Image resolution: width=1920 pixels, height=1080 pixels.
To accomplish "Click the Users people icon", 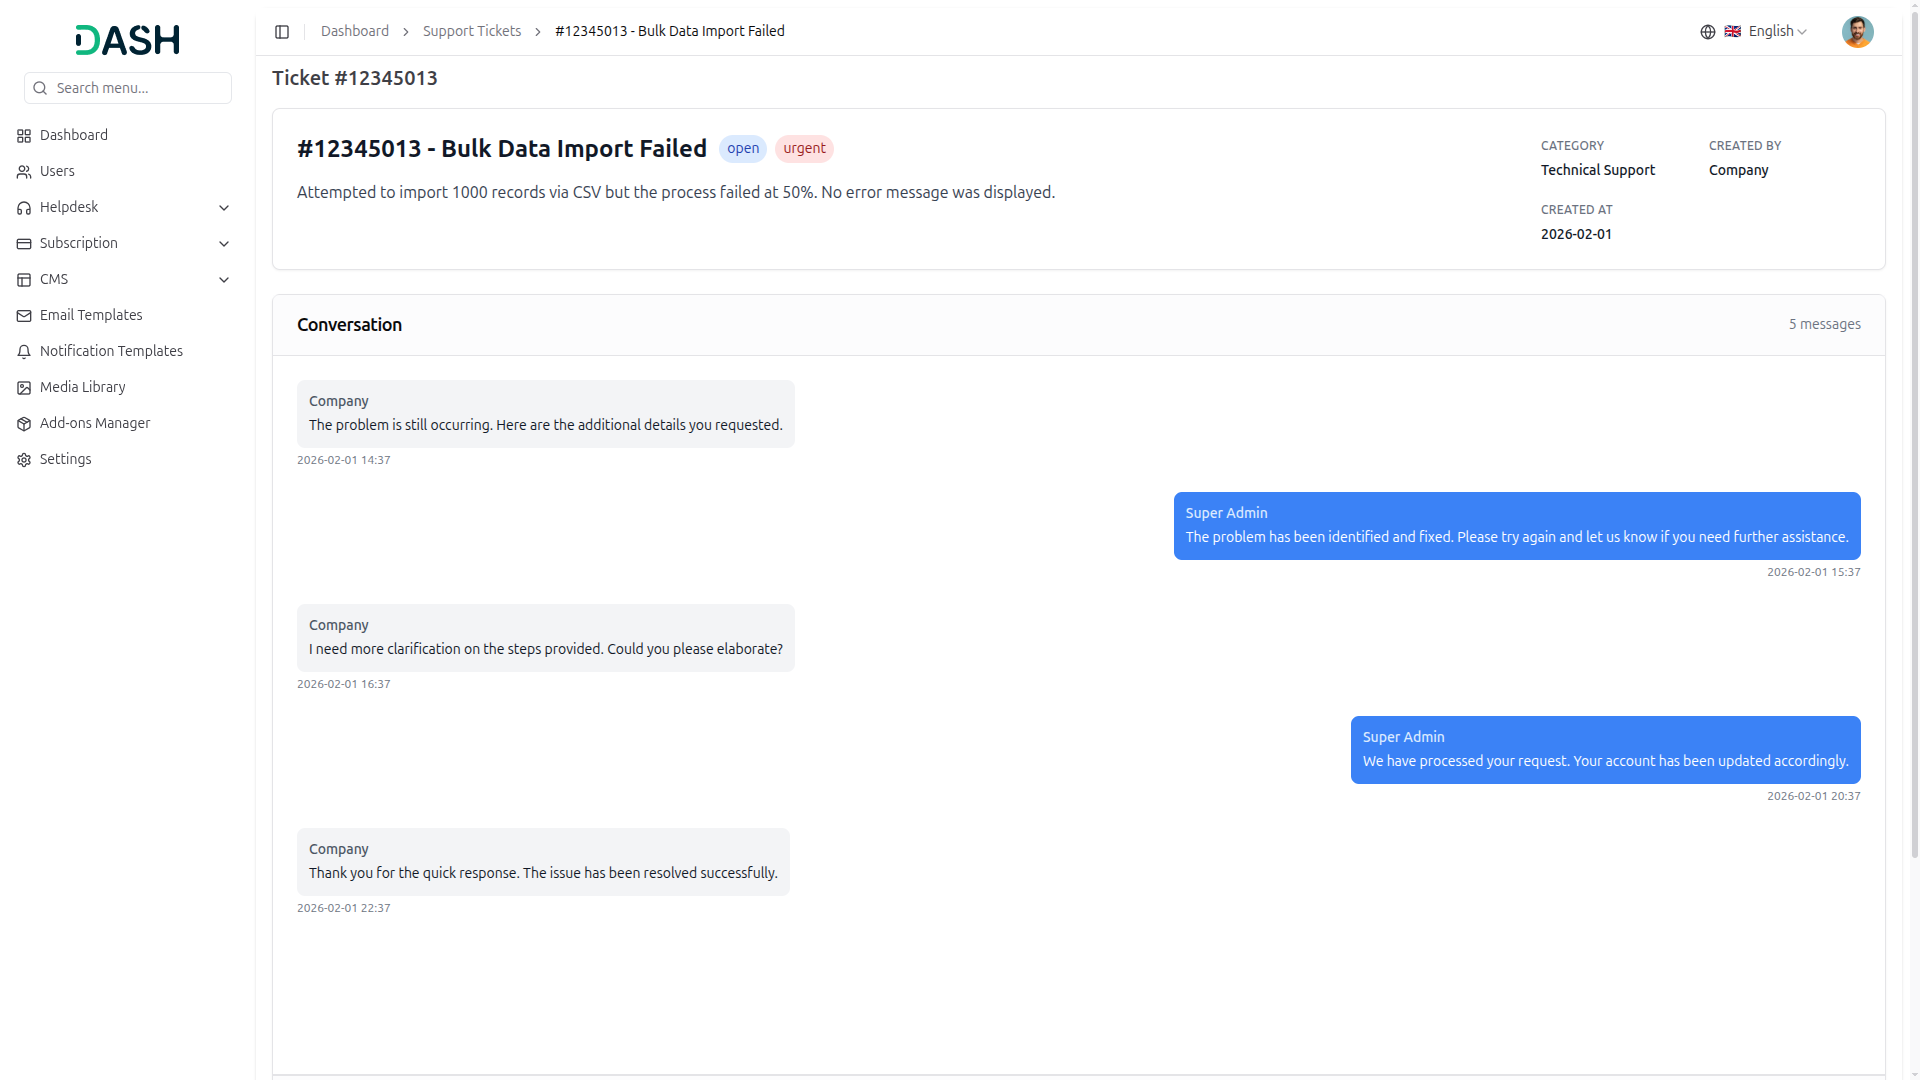I will pos(24,172).
